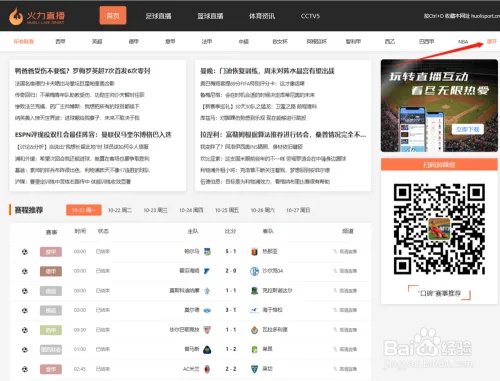This screenshot has width=500, height=381.
Task: Switch to the 10-26 周六 date tab
Action: pos(262,210)
